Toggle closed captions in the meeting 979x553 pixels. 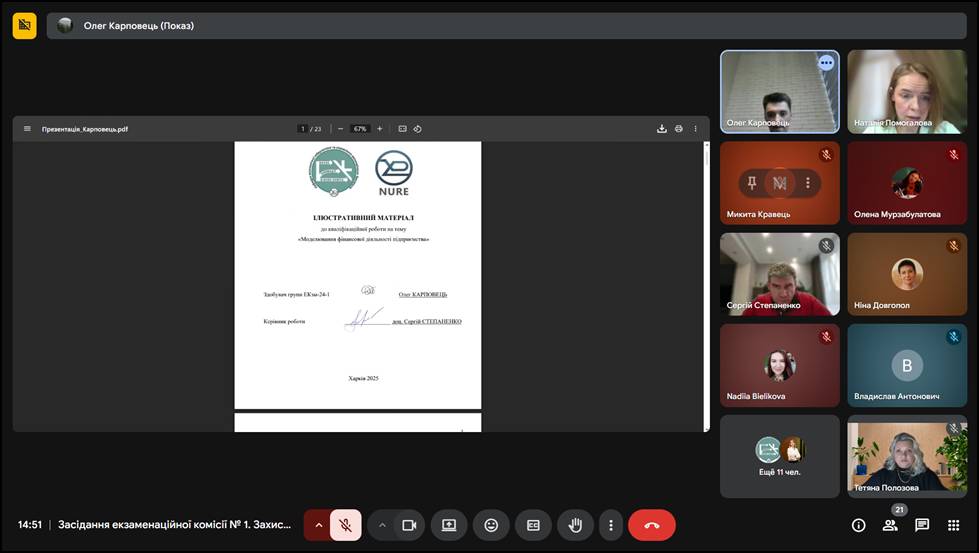pos(533,525)
